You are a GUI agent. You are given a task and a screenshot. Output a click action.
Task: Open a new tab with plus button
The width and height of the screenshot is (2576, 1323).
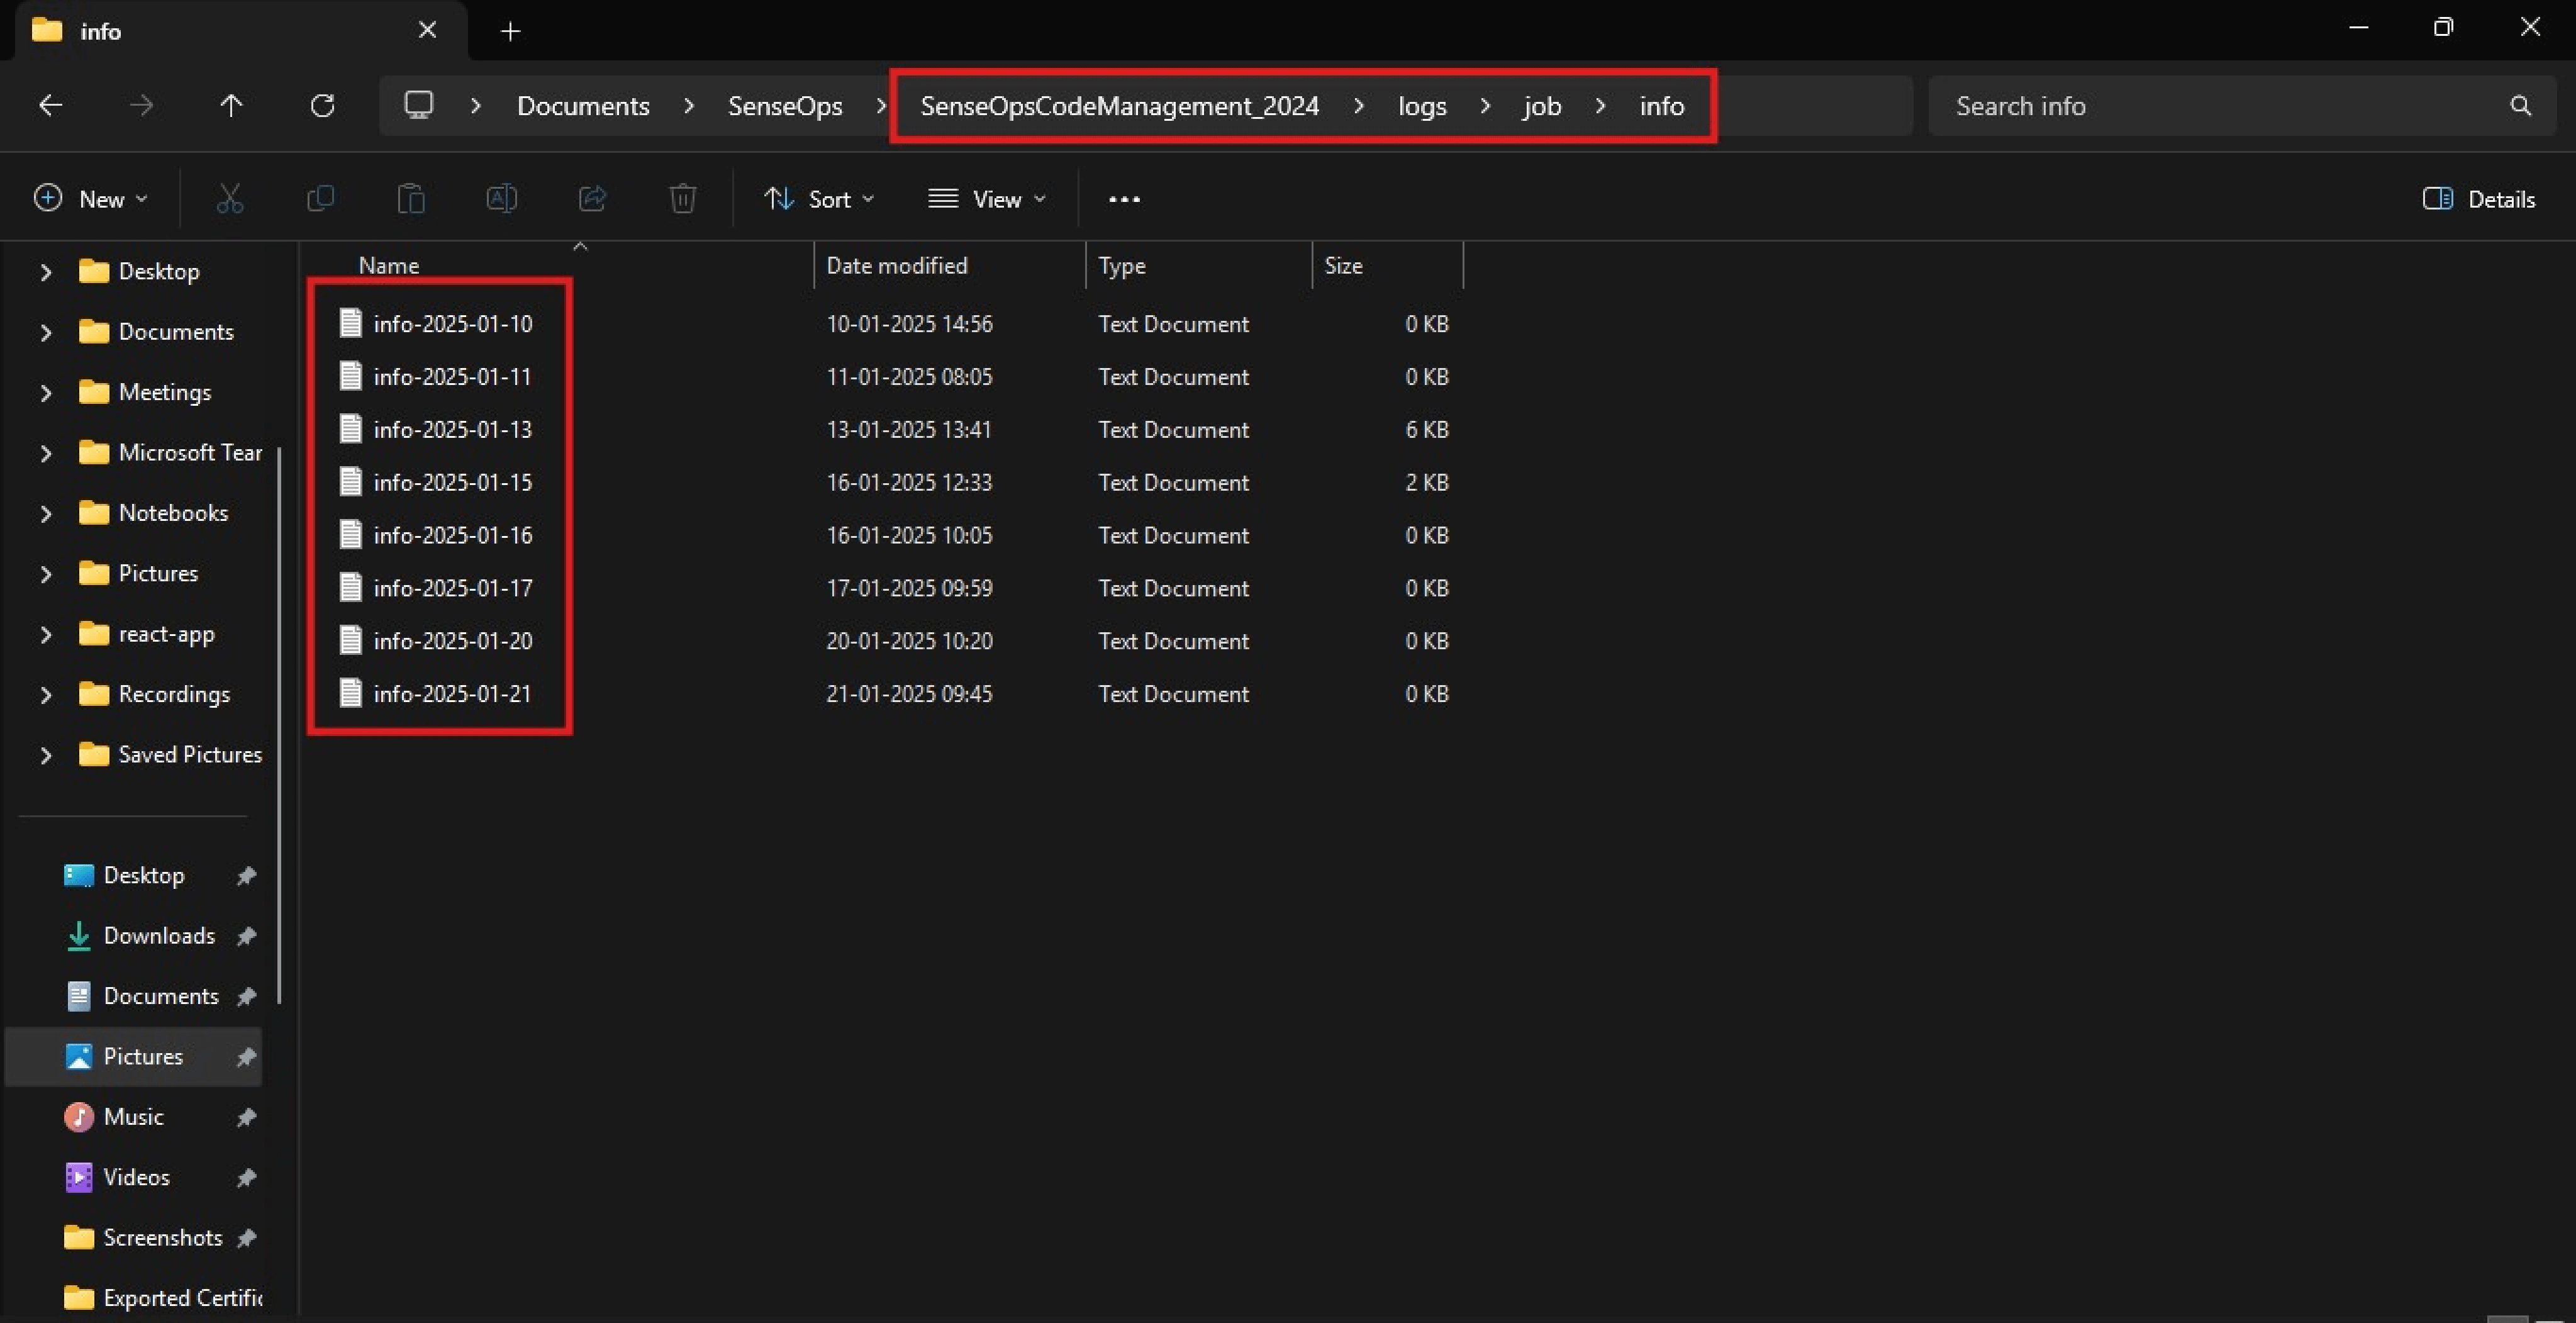510,32
